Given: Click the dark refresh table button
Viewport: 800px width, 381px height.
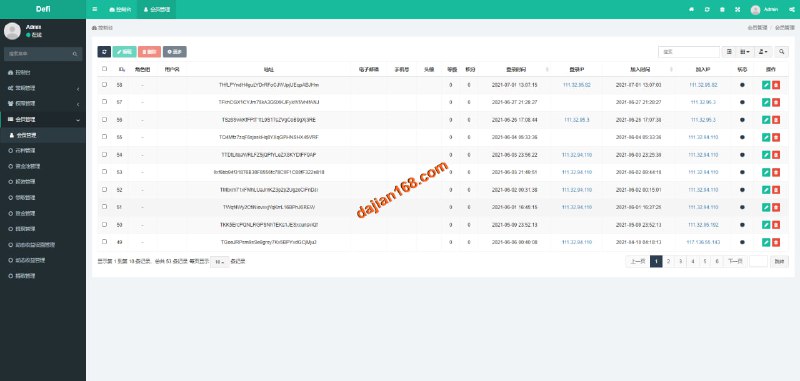Looking at the screenshot, I should (104, 52).
